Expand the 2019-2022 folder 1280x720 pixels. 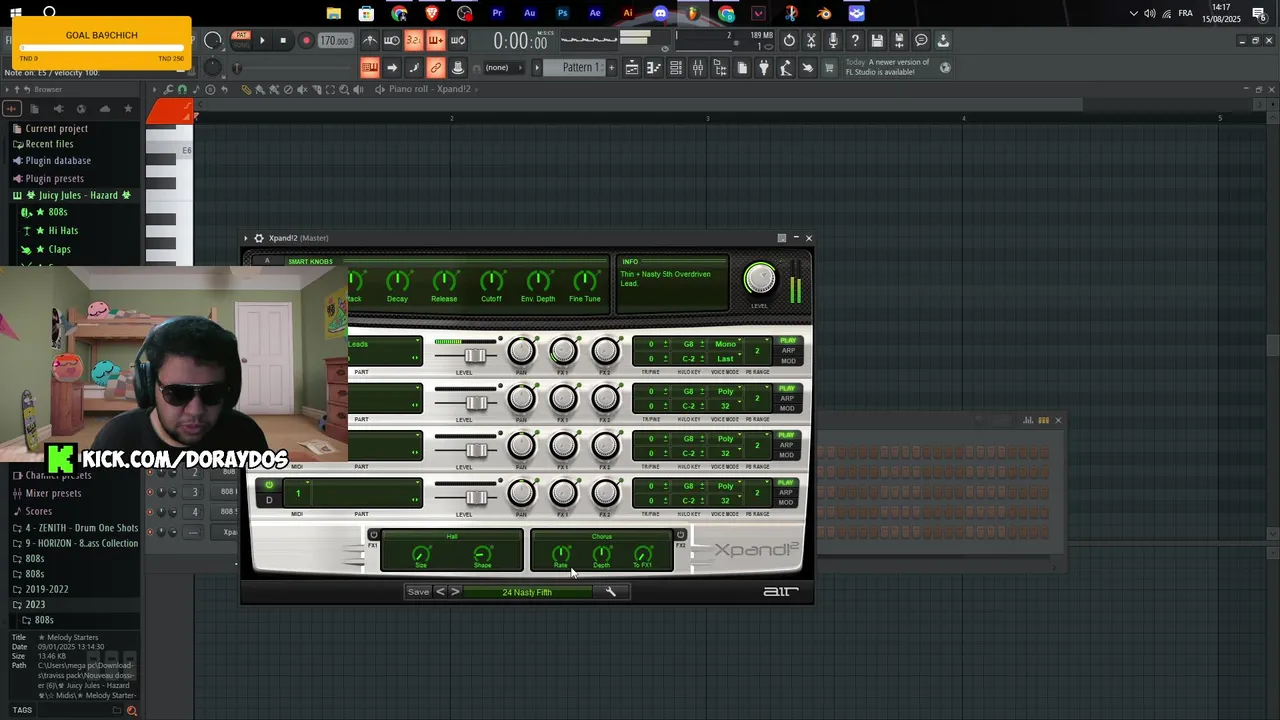click(x=46, y=589)
